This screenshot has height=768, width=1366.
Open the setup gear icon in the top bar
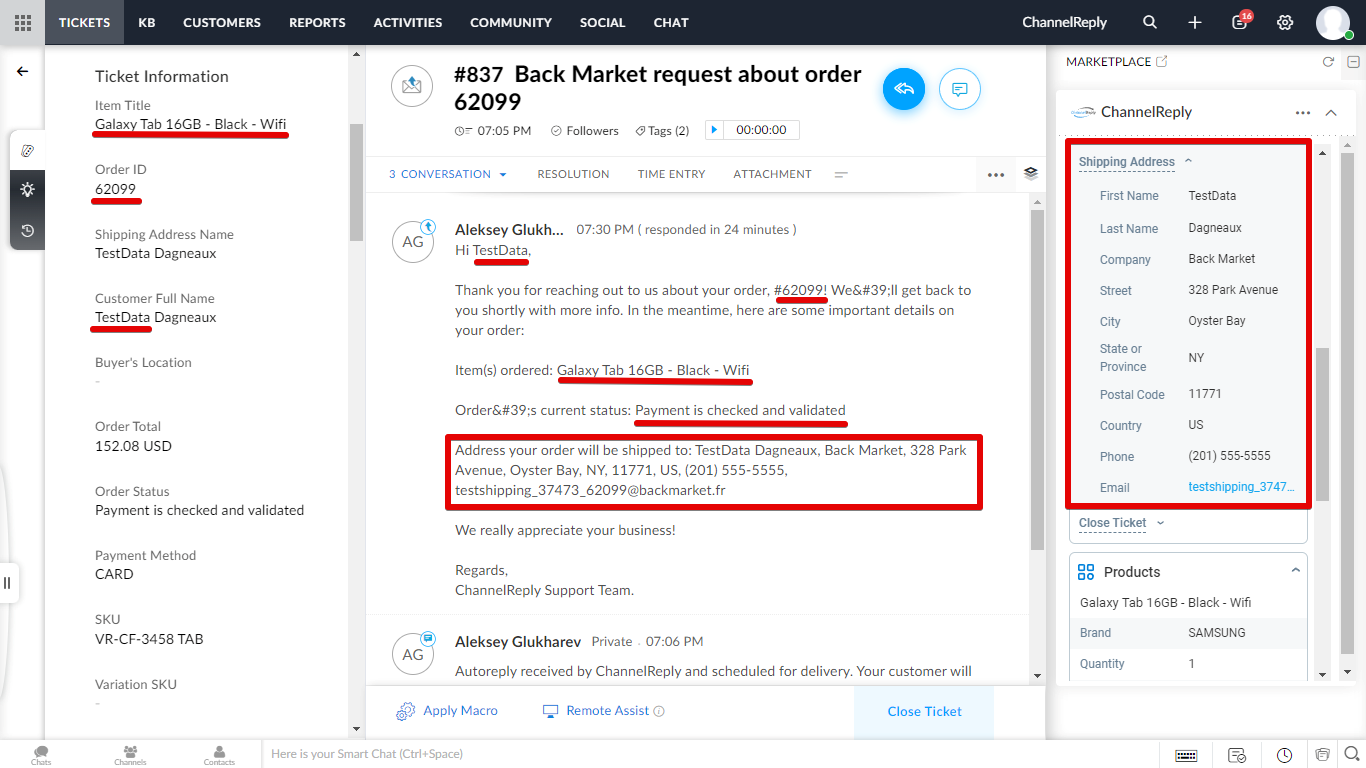[1285, 22]
